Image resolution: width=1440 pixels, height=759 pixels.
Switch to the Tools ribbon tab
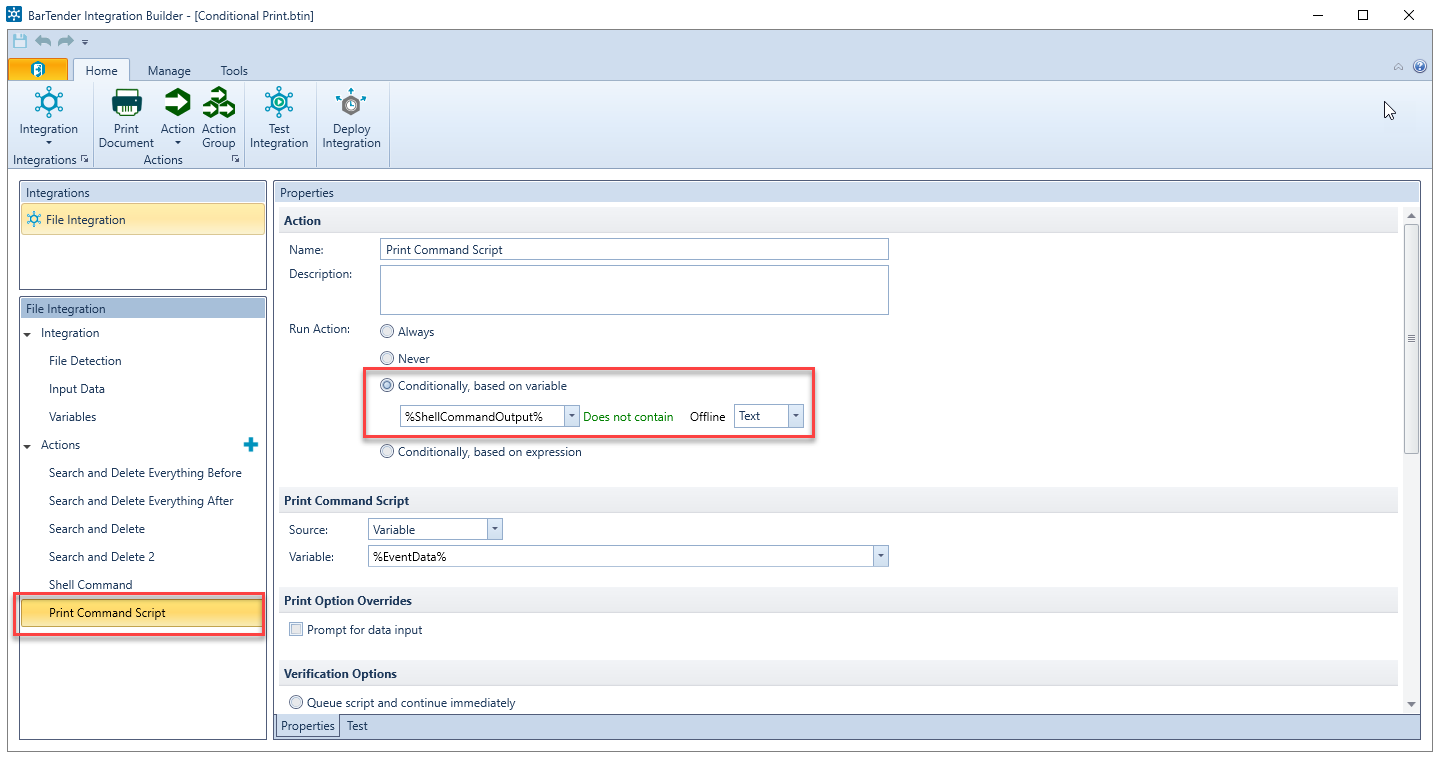click(x=234, y=70)
